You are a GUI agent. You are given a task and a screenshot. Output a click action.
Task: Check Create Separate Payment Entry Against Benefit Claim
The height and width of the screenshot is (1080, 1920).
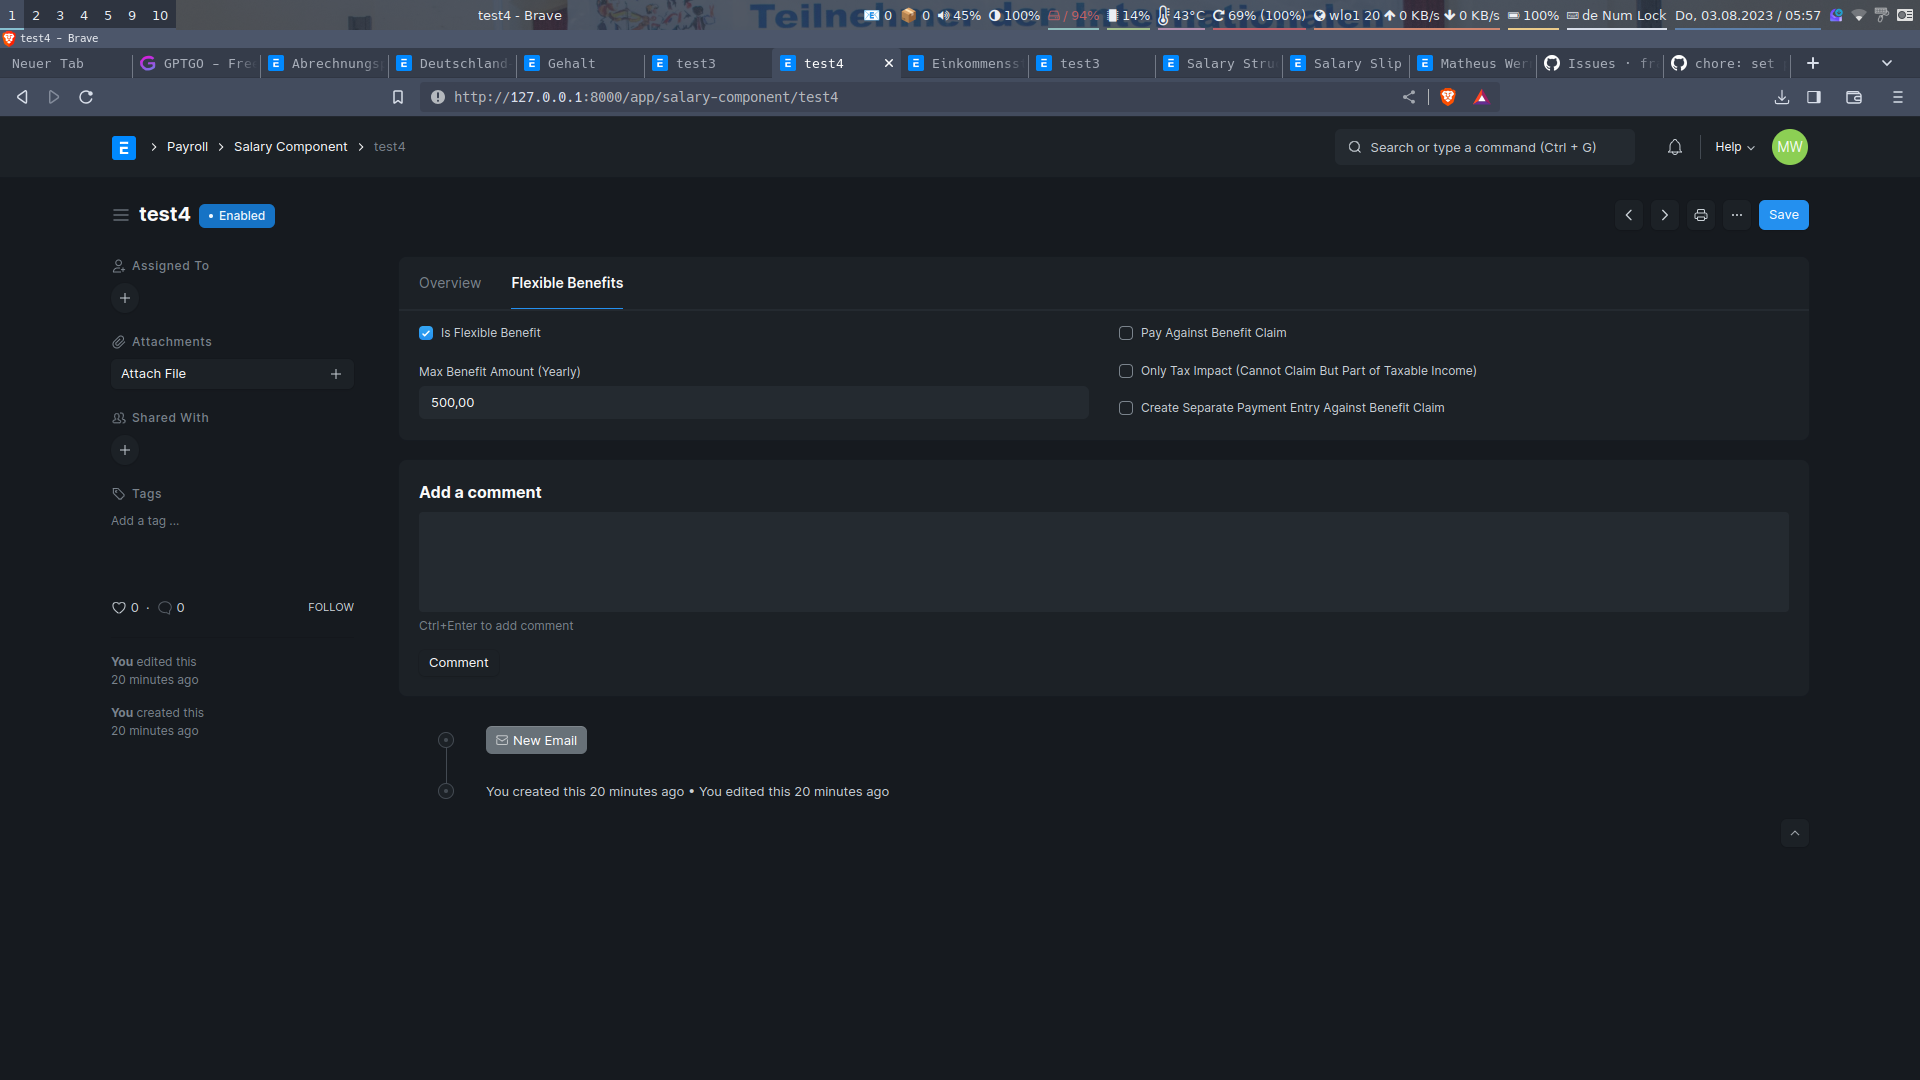pyautogui.click(x=1125, y=408)
